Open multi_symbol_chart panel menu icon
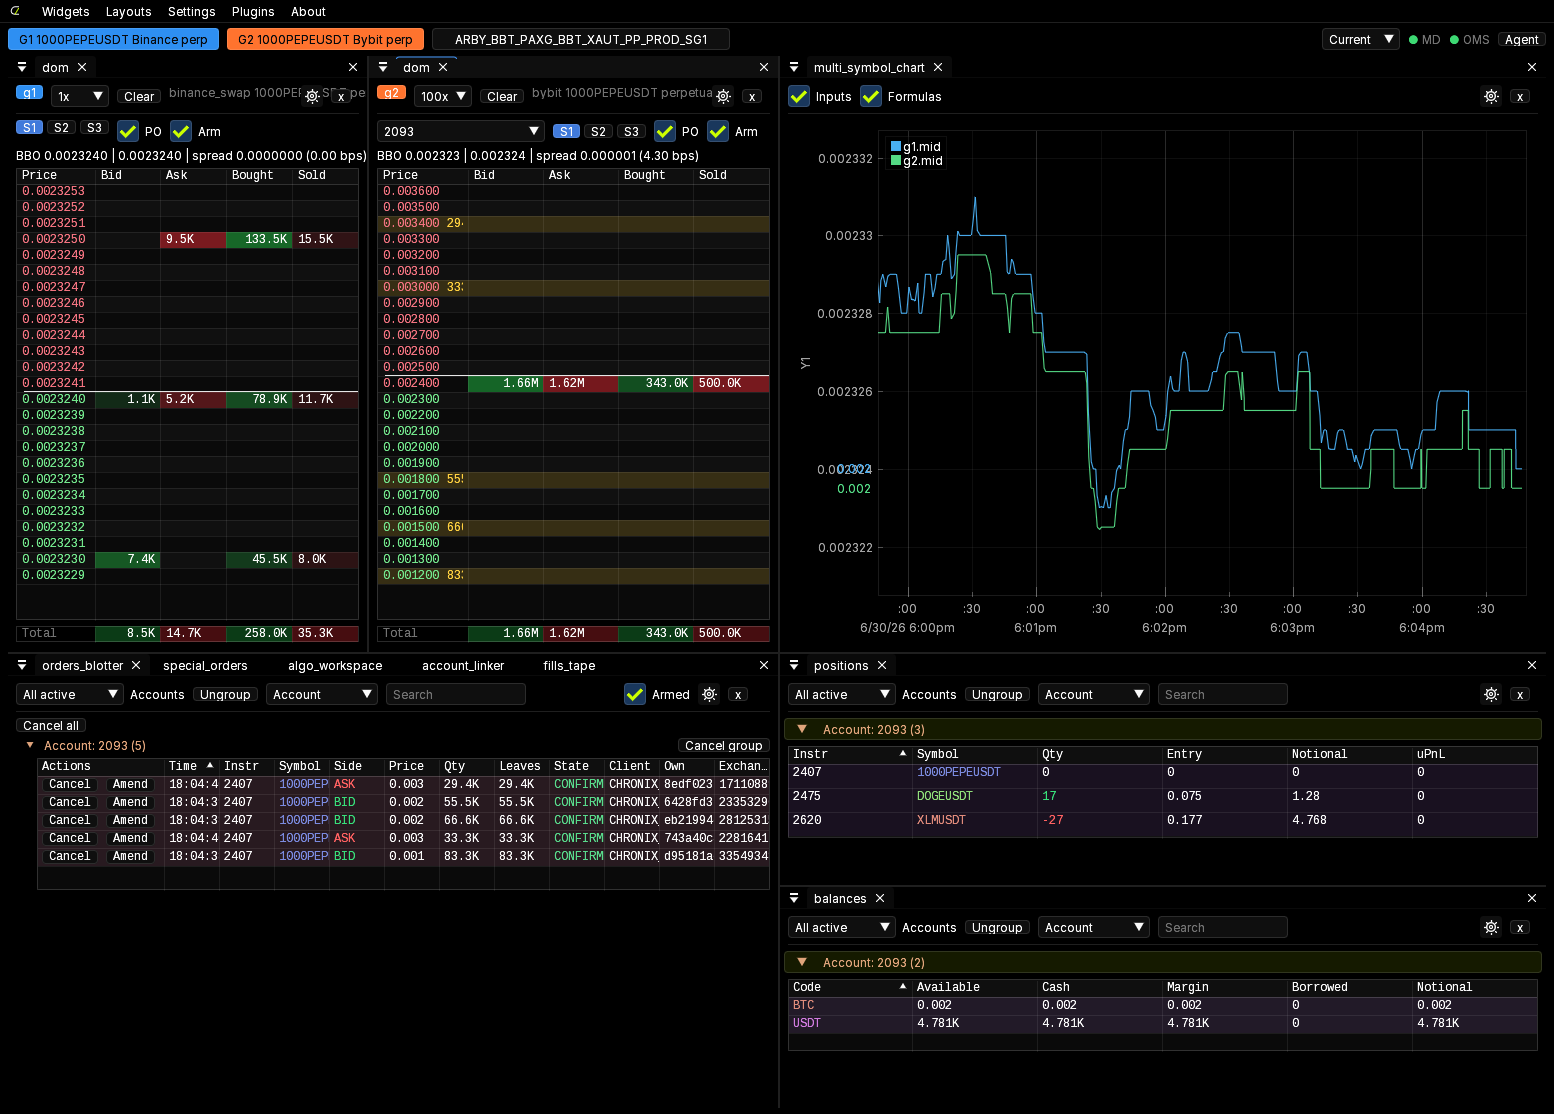The width and height of the screenshot is (1554, 1114). (794, 67)
